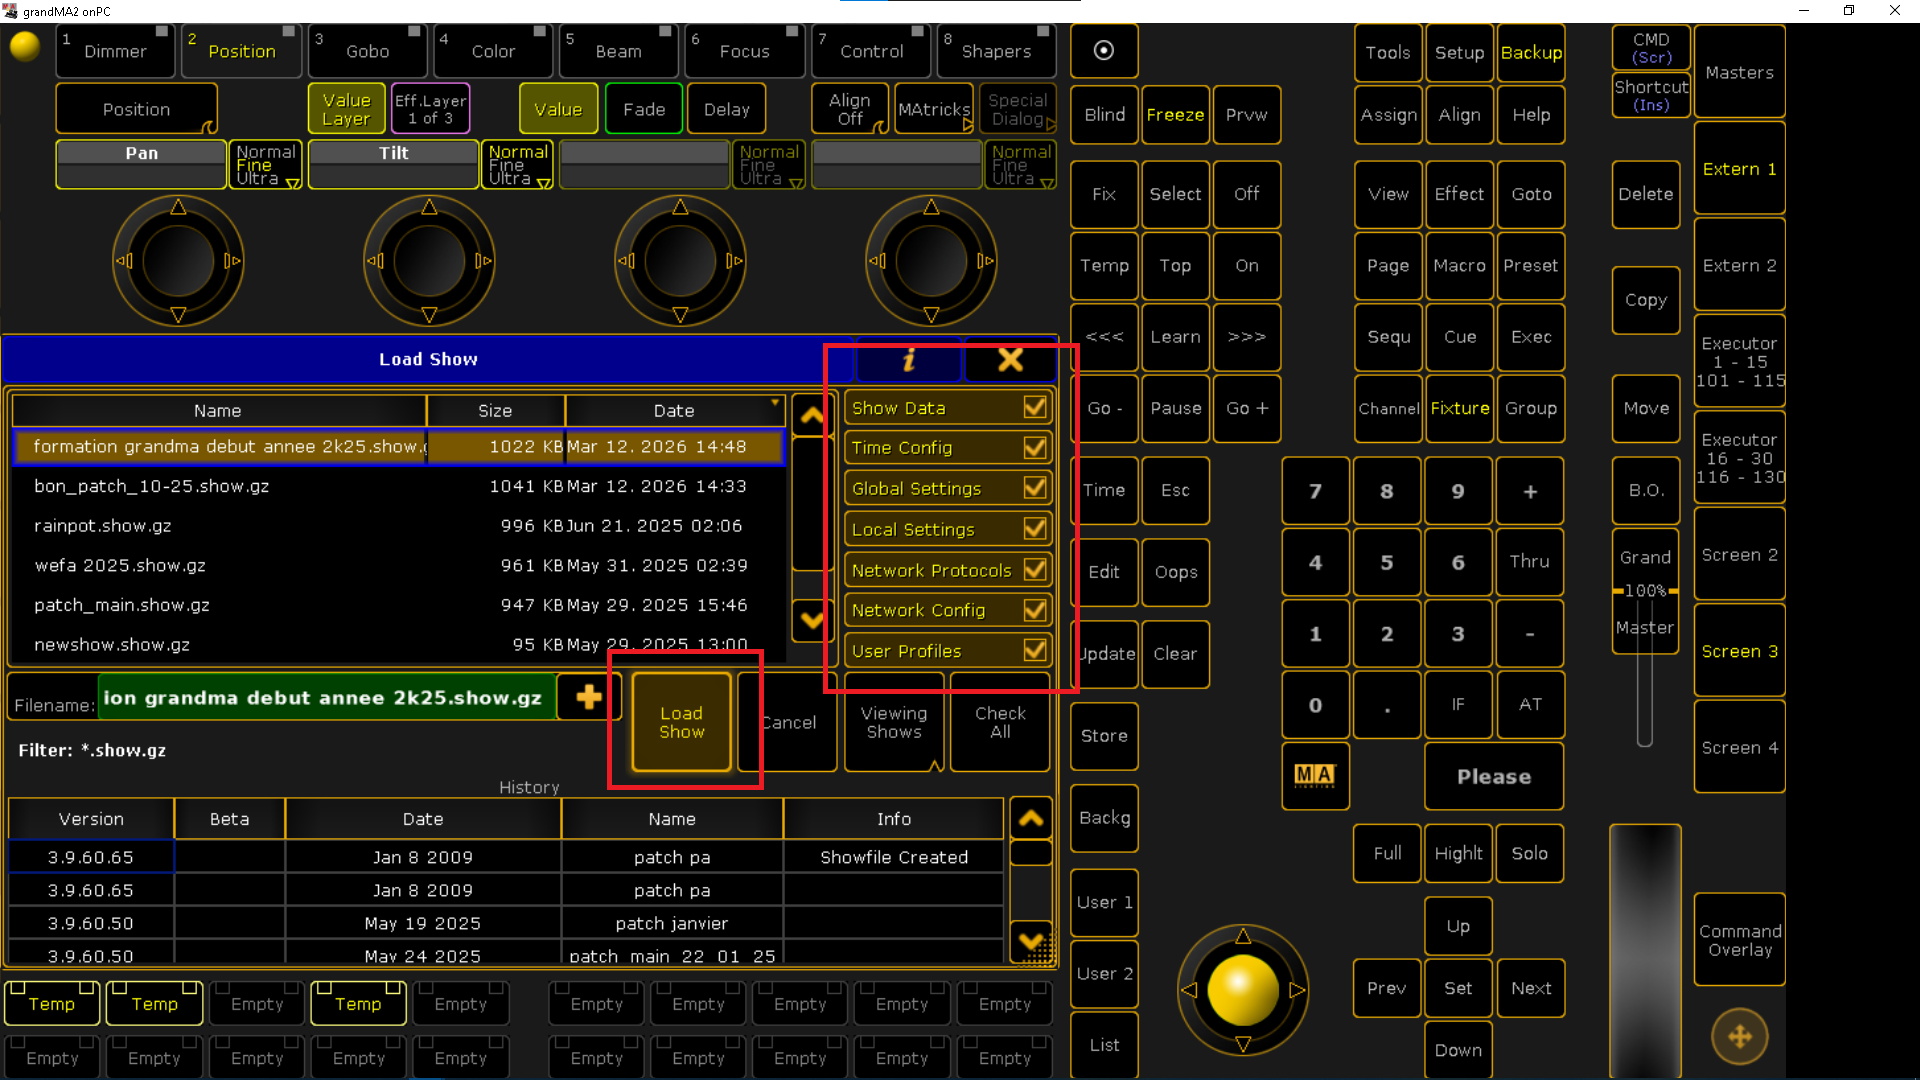The height and width of the screenshot is (1080, 1920).
Task: Expand the MAtricks options
Action: 934,109
